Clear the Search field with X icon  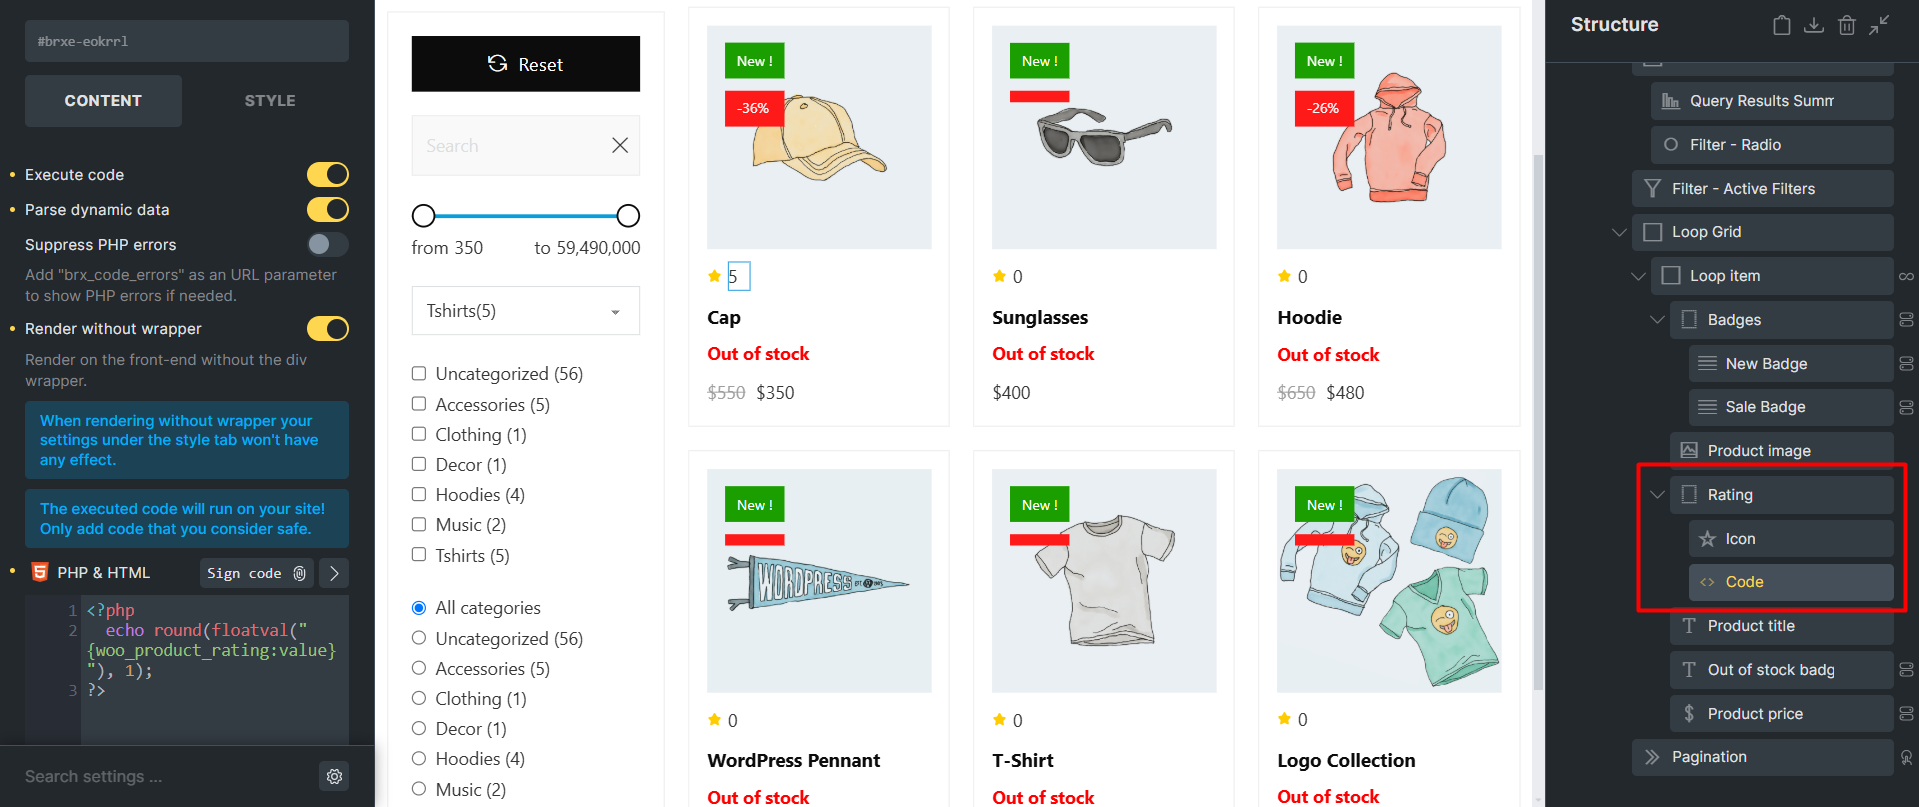click(620, 145)
